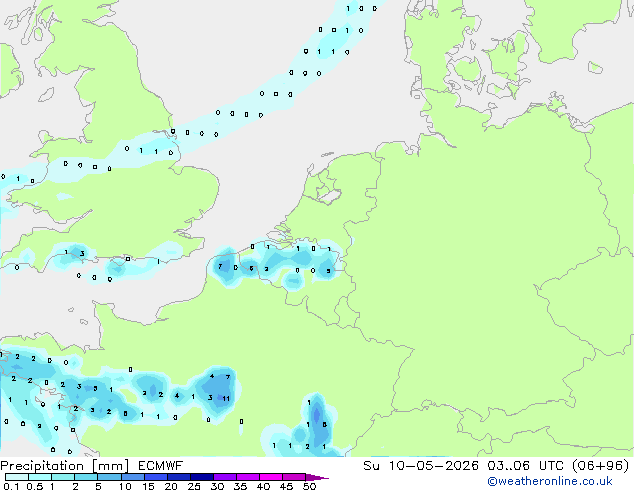Select the 40–45 mm magenta legend swatch
634x490 pixels.
coord(271,477)
